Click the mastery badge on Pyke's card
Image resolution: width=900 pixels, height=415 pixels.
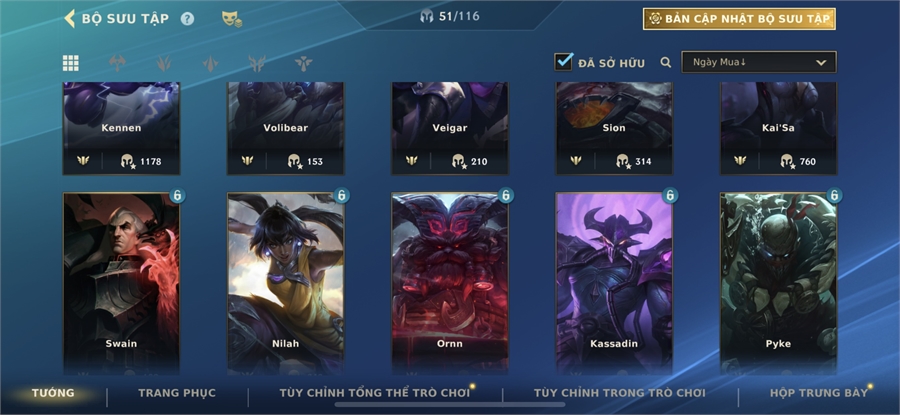[834, 196]
